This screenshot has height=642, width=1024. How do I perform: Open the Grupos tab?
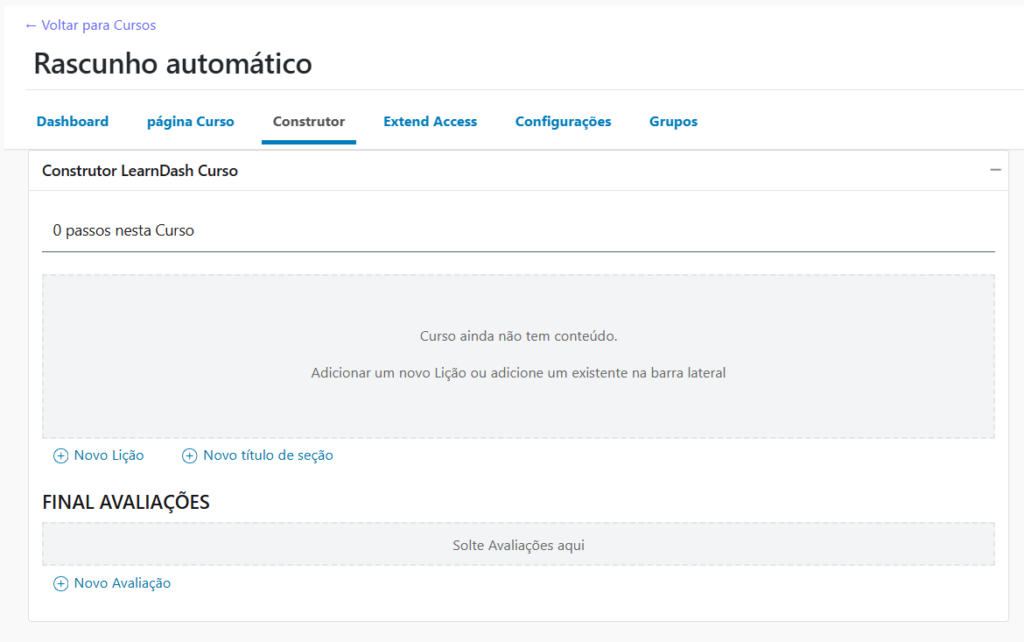(673, 122)
